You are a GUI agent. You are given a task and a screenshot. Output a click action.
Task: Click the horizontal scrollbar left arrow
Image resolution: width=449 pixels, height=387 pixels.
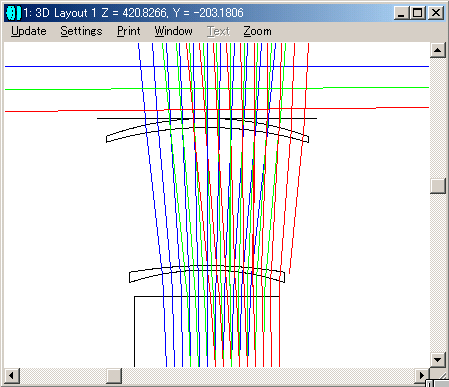coord(12,376)
